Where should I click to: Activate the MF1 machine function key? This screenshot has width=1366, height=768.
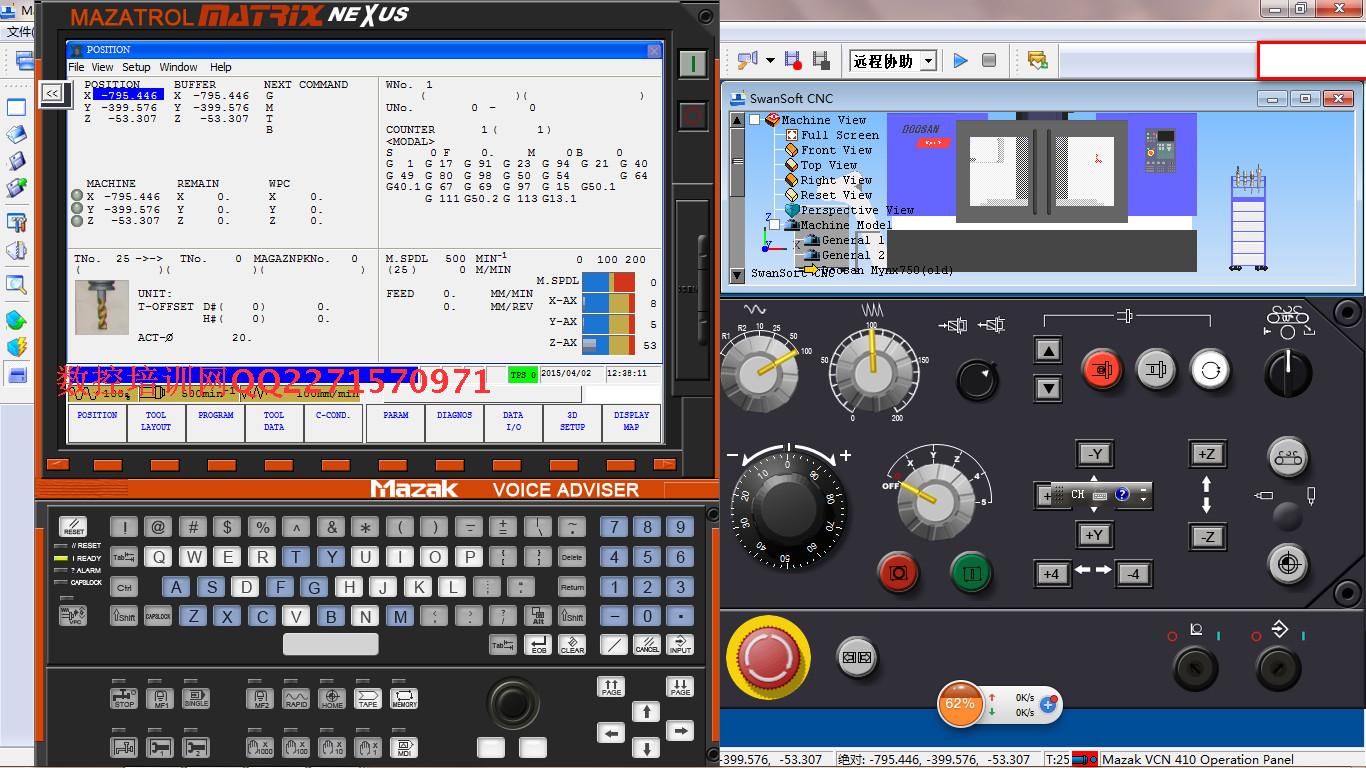pos(160,699)
